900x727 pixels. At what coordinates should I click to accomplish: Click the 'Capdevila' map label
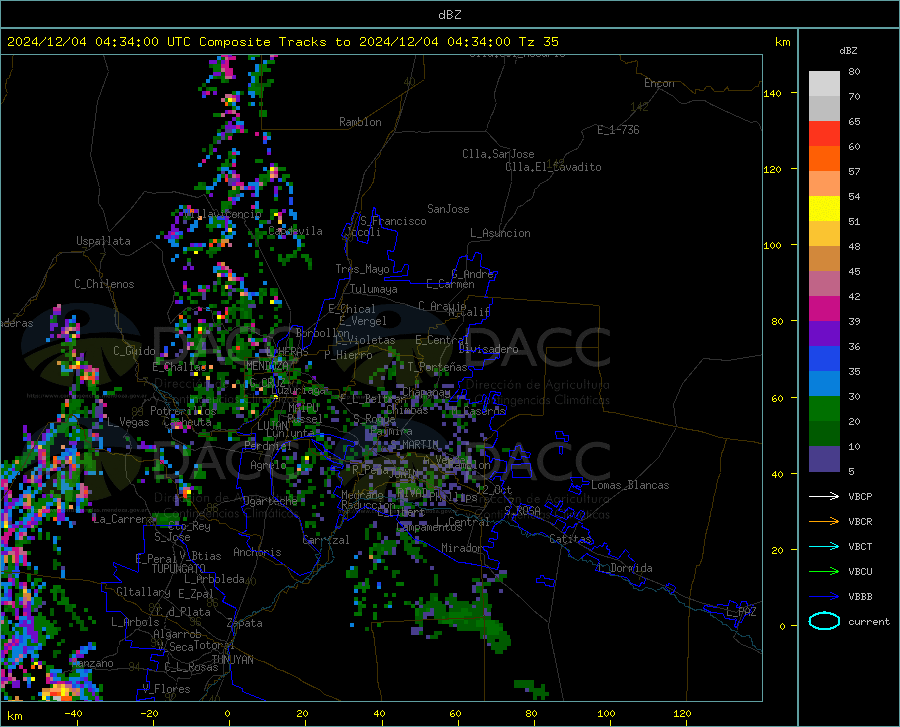[x=295, y=231]
